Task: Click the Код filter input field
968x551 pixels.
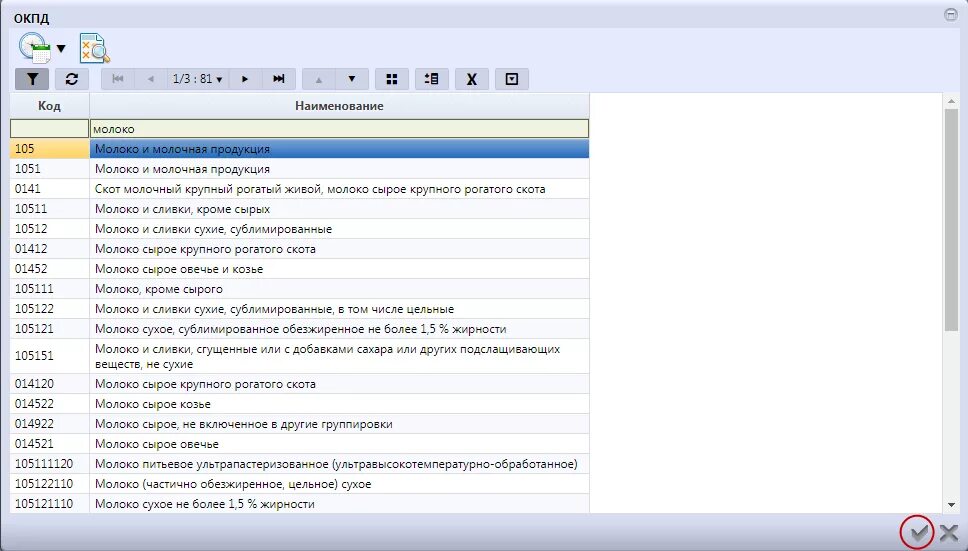Action: (x=49, y=129)
